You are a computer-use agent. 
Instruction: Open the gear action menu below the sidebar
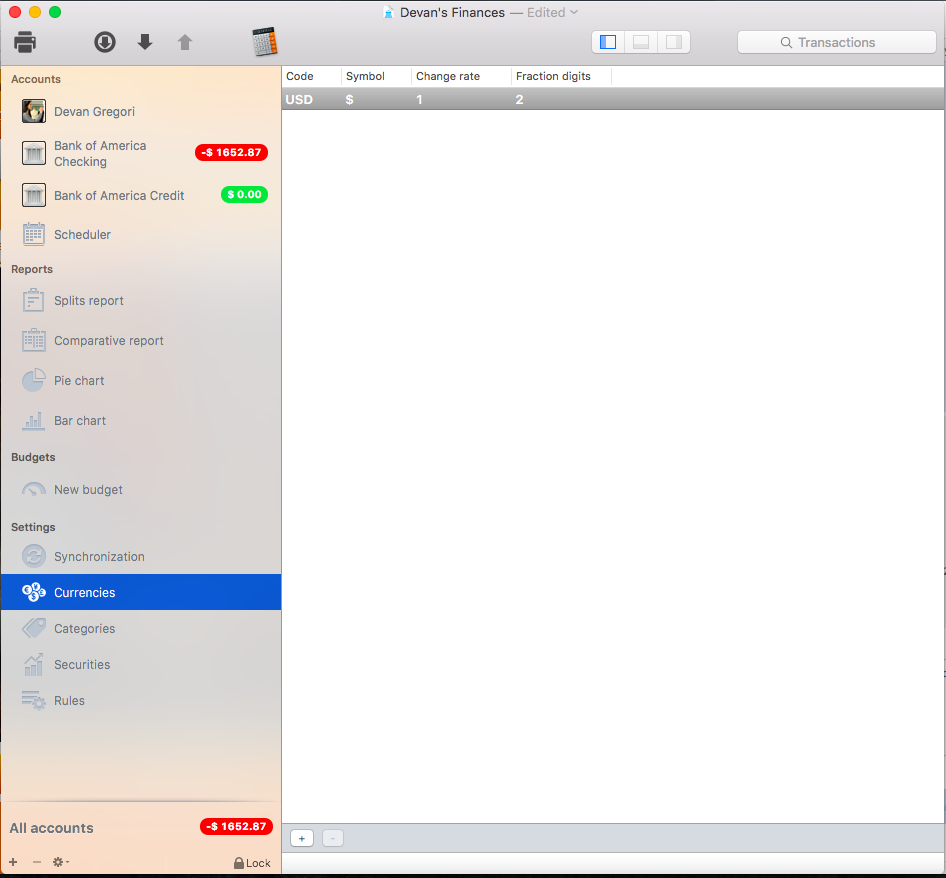[60, 861]
